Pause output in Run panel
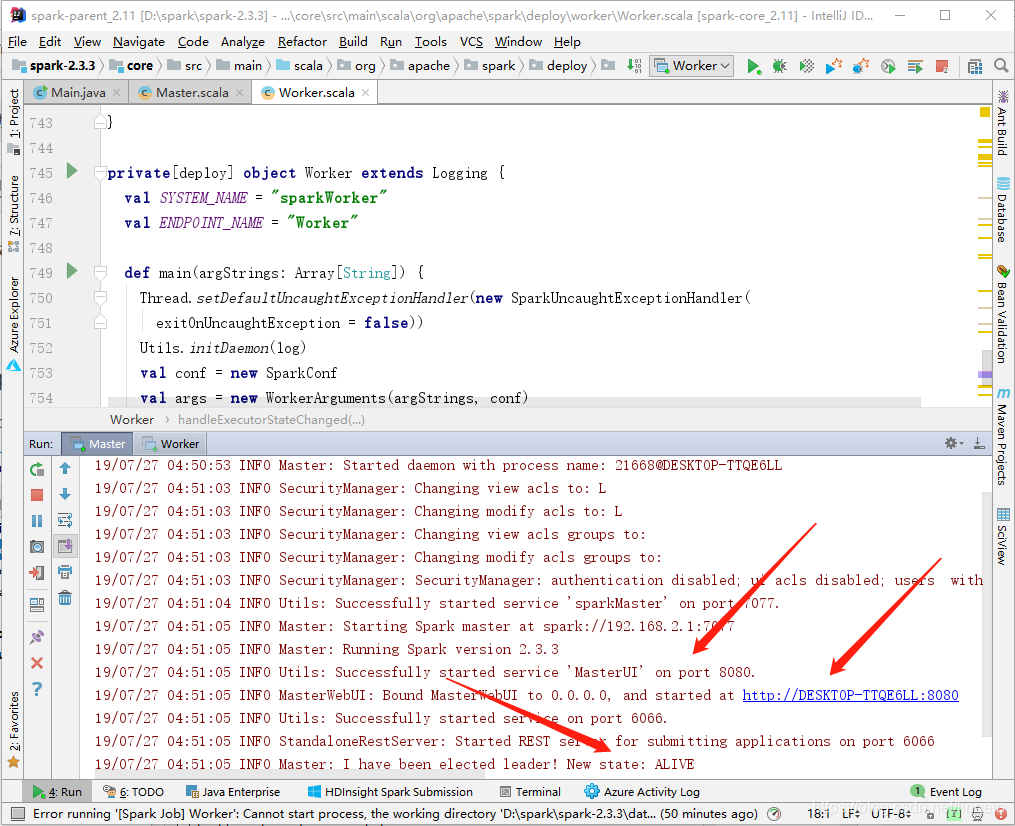Screen dimensions: 1015x826 37,521
